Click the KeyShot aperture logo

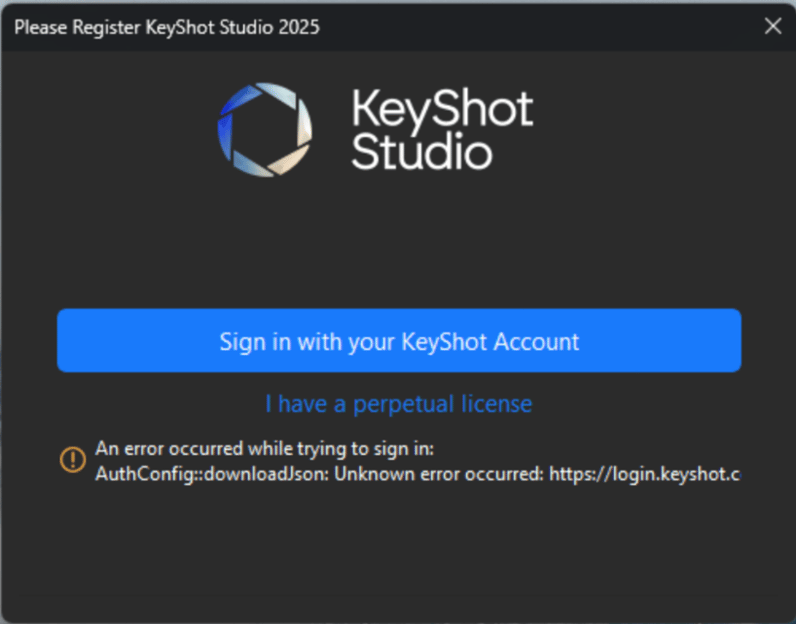[x=264, y=130]
